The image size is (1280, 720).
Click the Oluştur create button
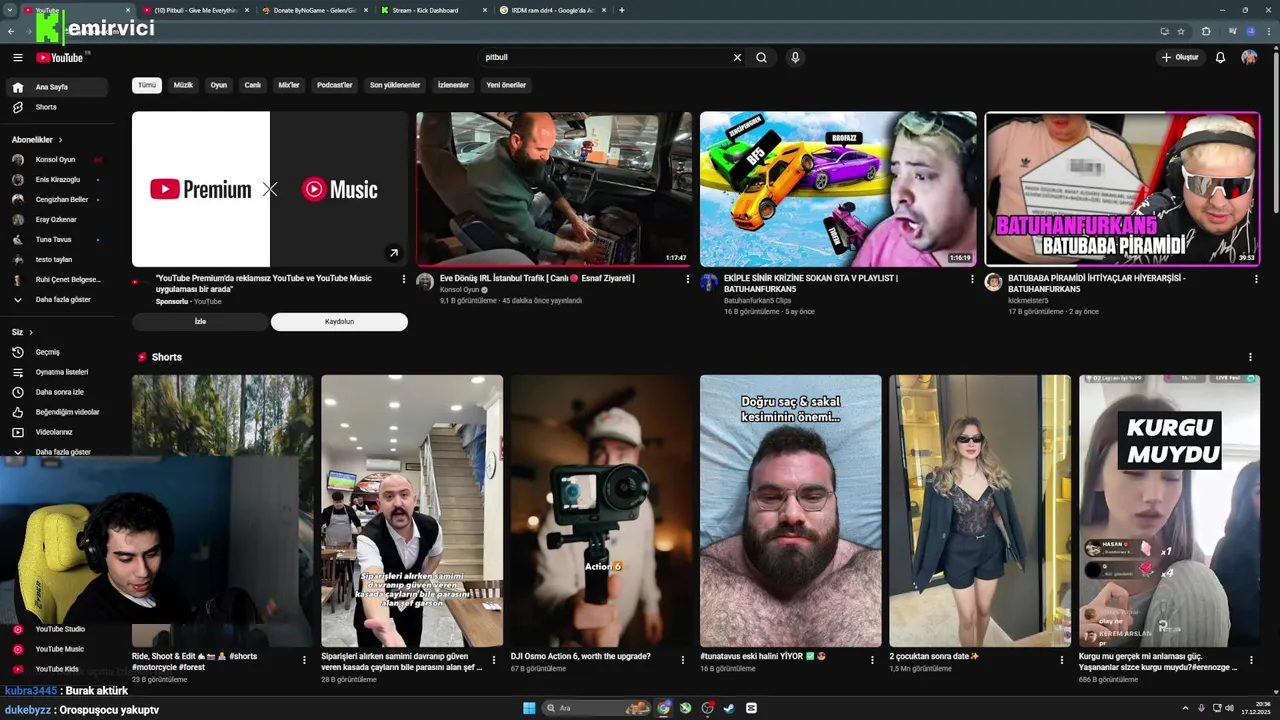(x=1180, y=57)
